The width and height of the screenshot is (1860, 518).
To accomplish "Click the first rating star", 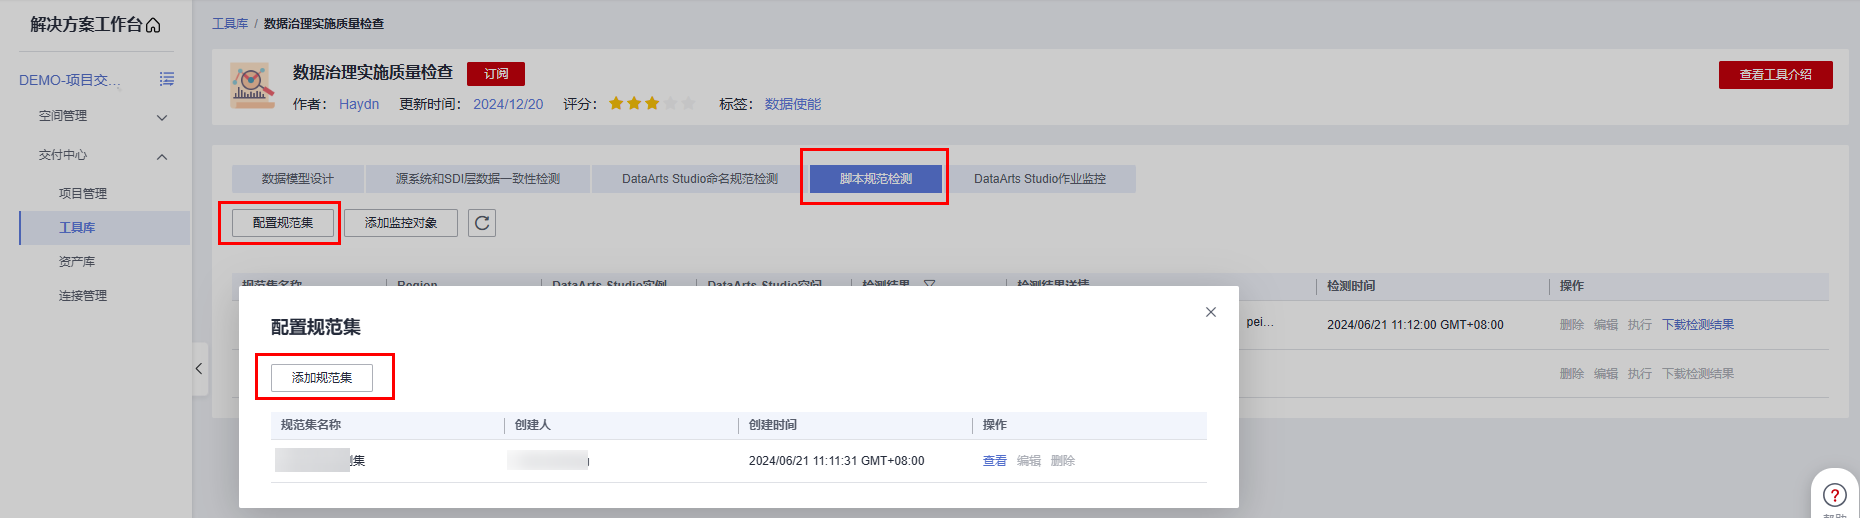I will point(616,103).
